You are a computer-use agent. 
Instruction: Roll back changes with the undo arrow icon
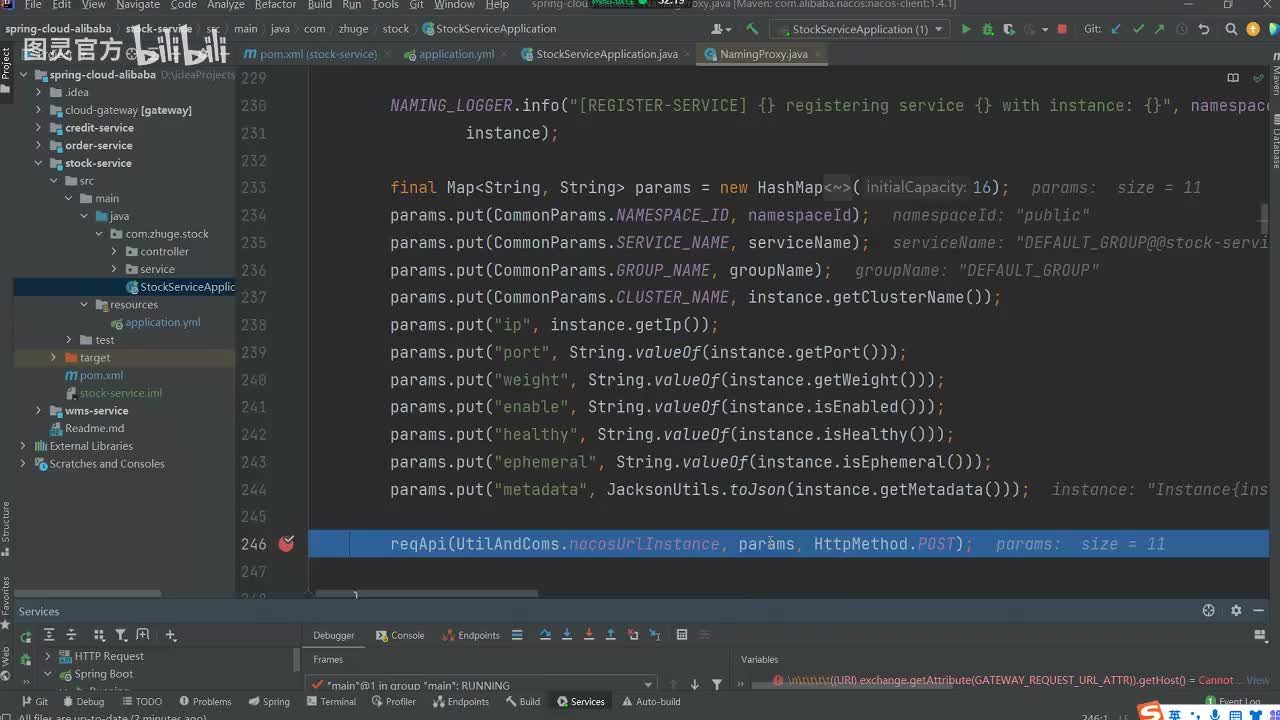1204,29
